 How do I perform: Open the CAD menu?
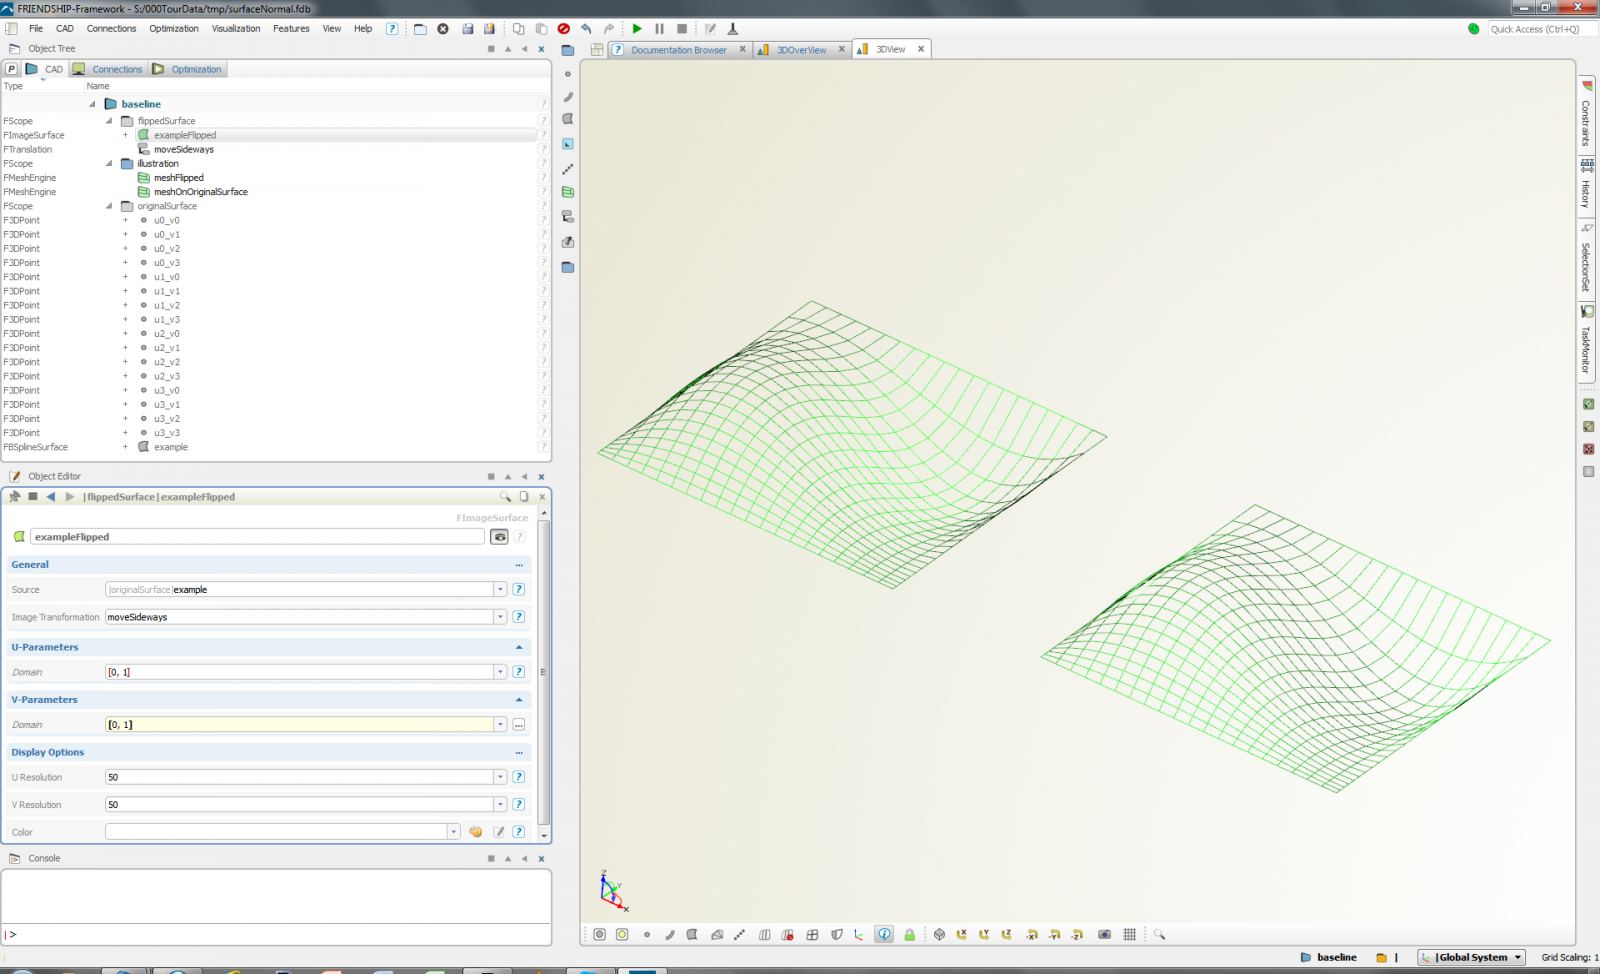(65, 29)
